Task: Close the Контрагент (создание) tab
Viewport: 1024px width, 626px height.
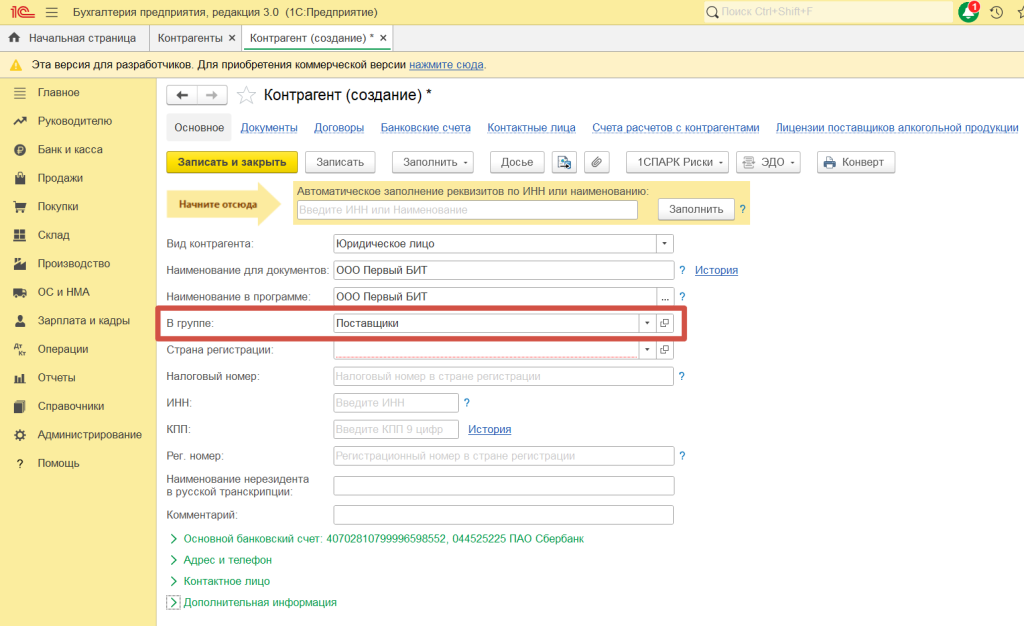Action: click(x=383, y=37)
